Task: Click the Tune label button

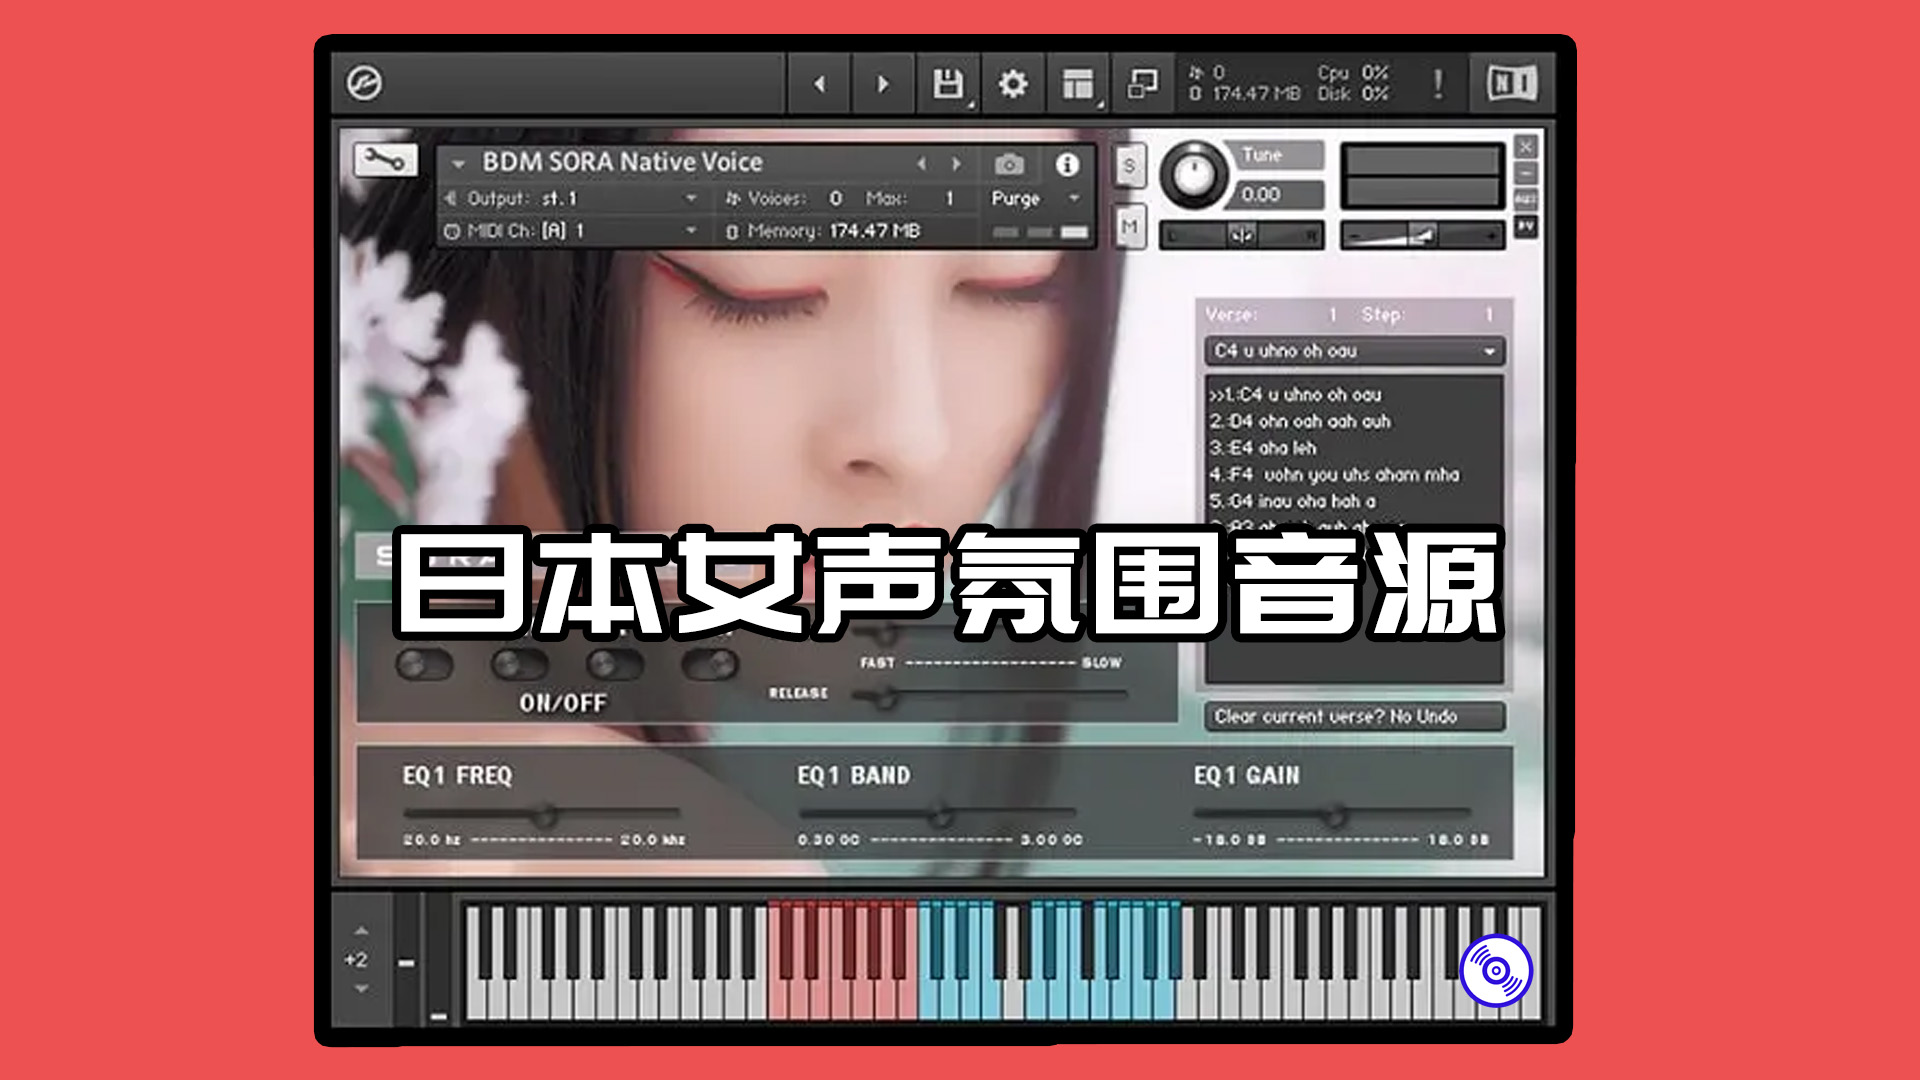Action: [x=1280, y=155]
